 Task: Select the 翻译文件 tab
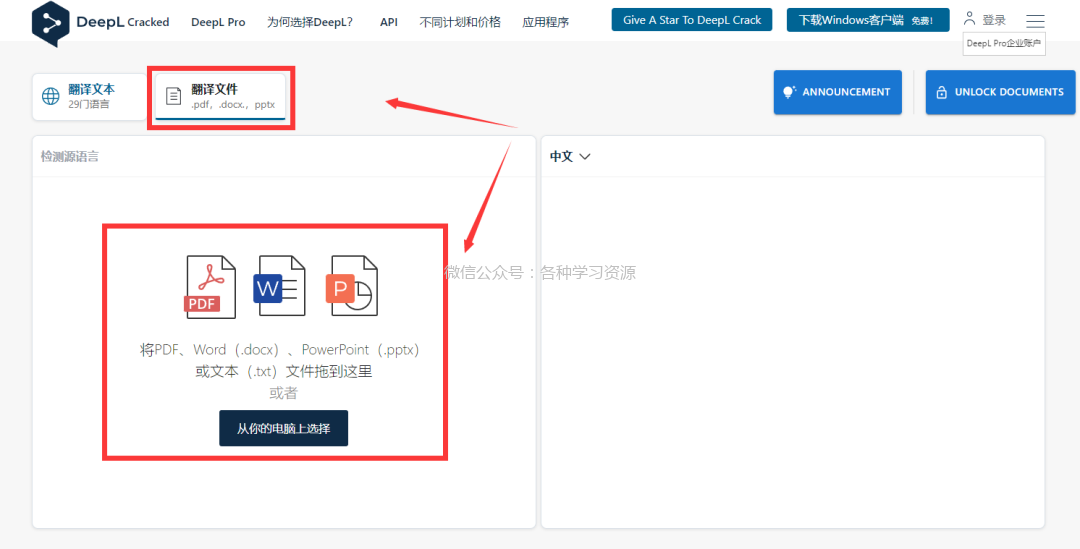tap(220, 96)
